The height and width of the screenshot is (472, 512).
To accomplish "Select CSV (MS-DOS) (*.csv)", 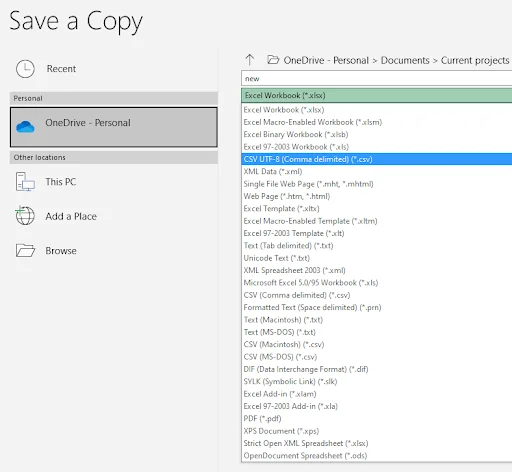I will tap(377, 356).
